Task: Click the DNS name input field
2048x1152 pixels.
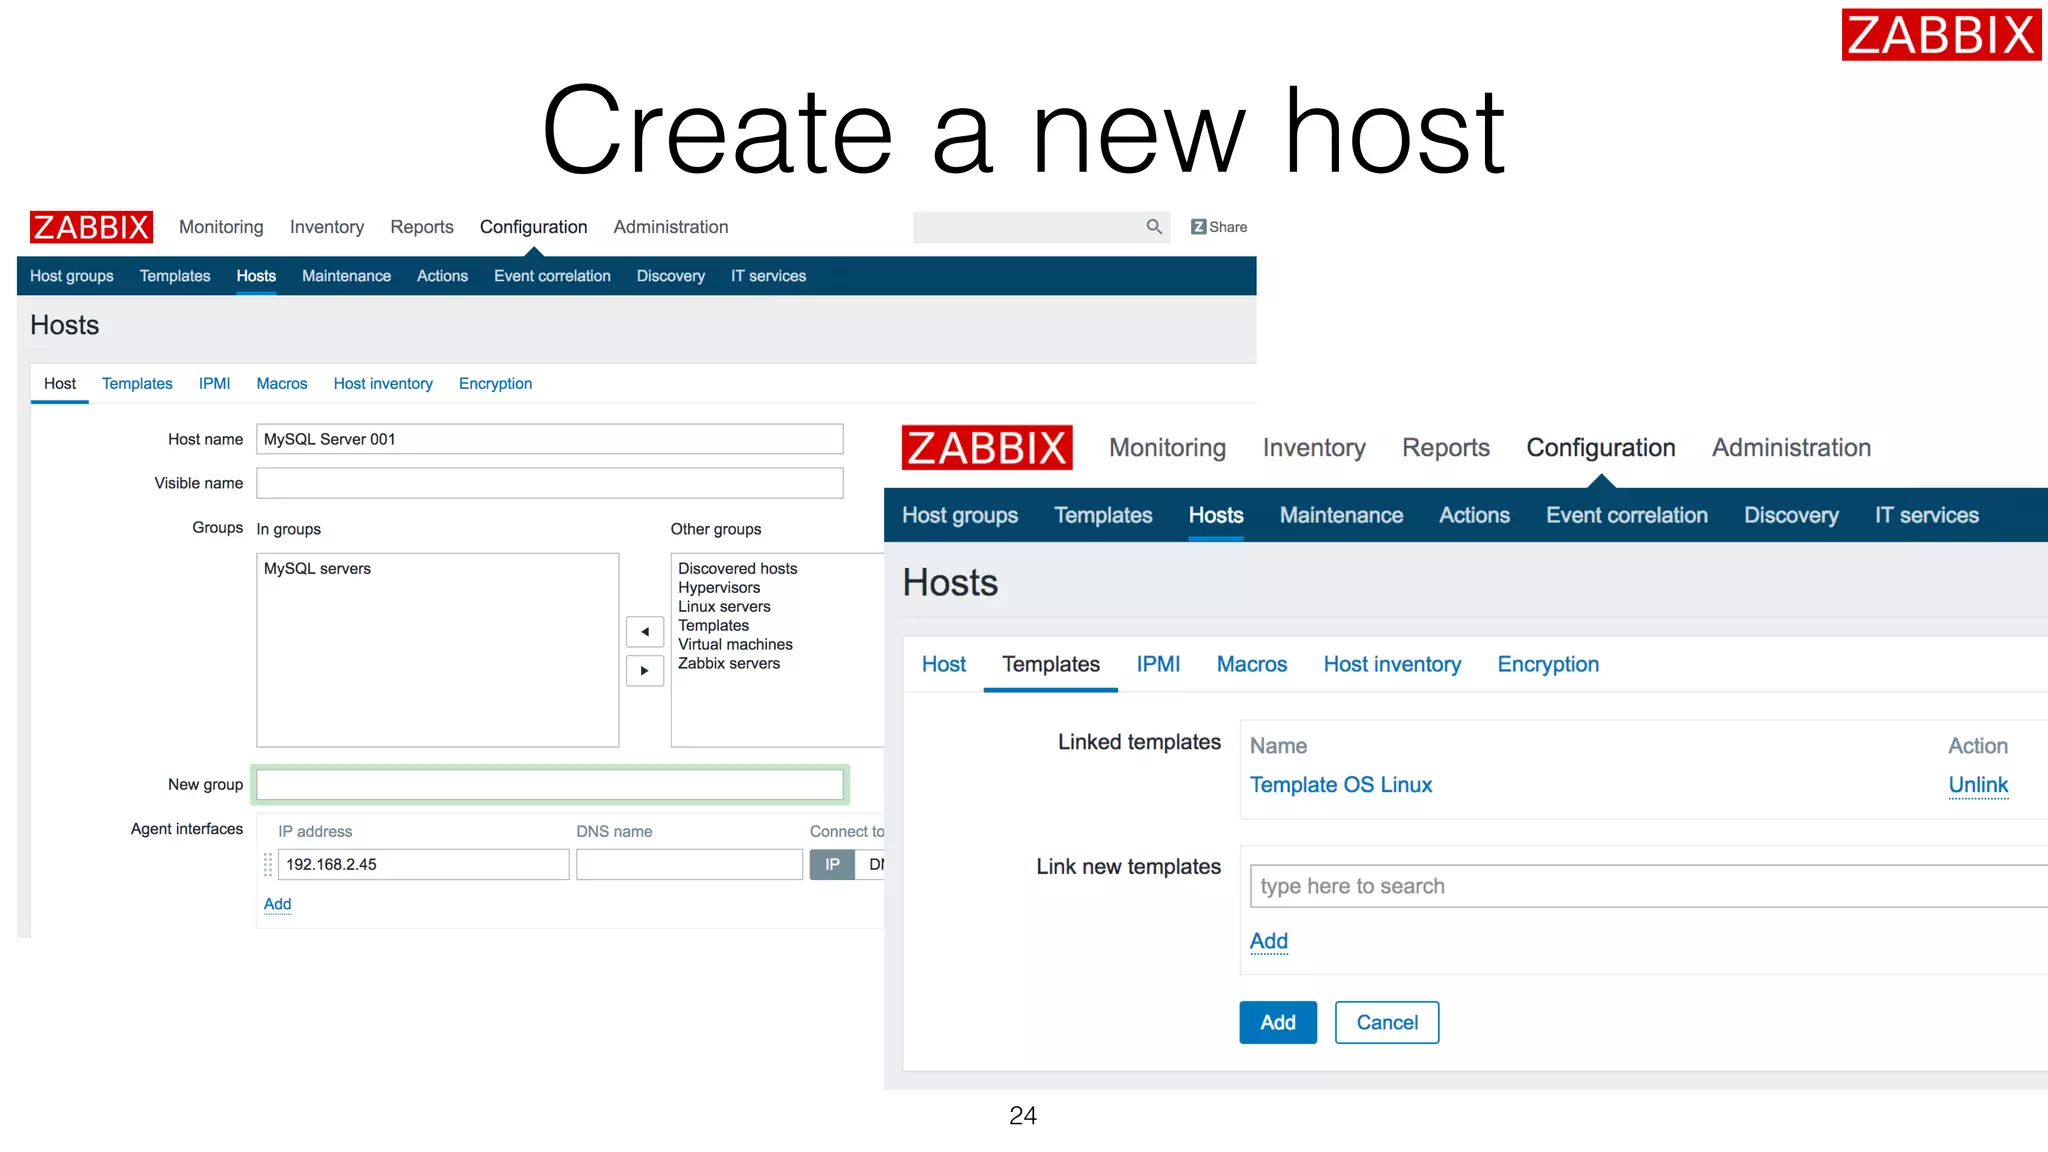Action: 689,865
